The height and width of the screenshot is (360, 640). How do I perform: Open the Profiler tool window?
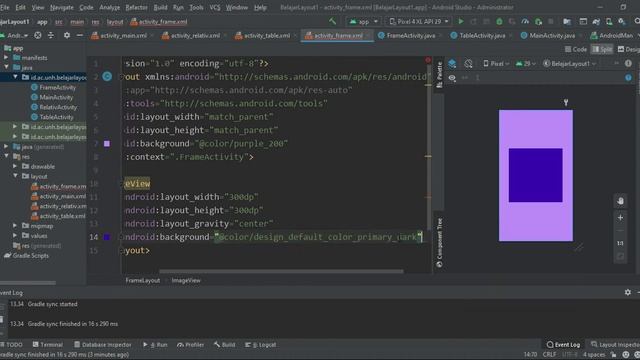pyautogui.click(x=190, y=344)
